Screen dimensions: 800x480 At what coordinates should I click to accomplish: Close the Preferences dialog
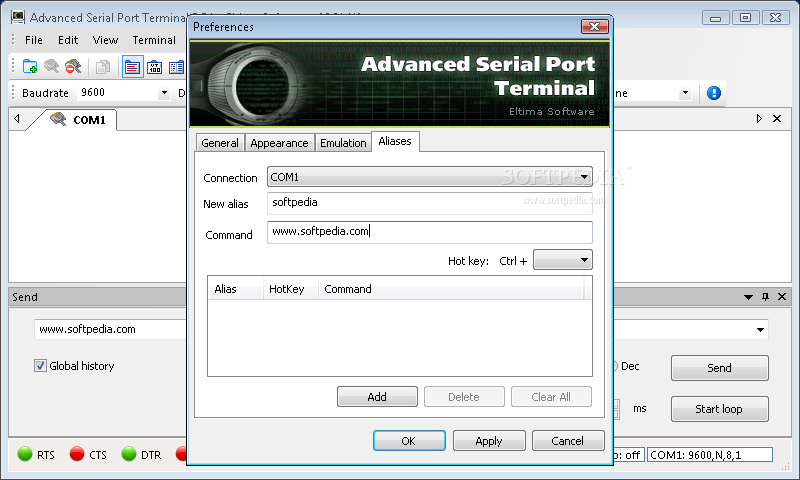point(594,27)
